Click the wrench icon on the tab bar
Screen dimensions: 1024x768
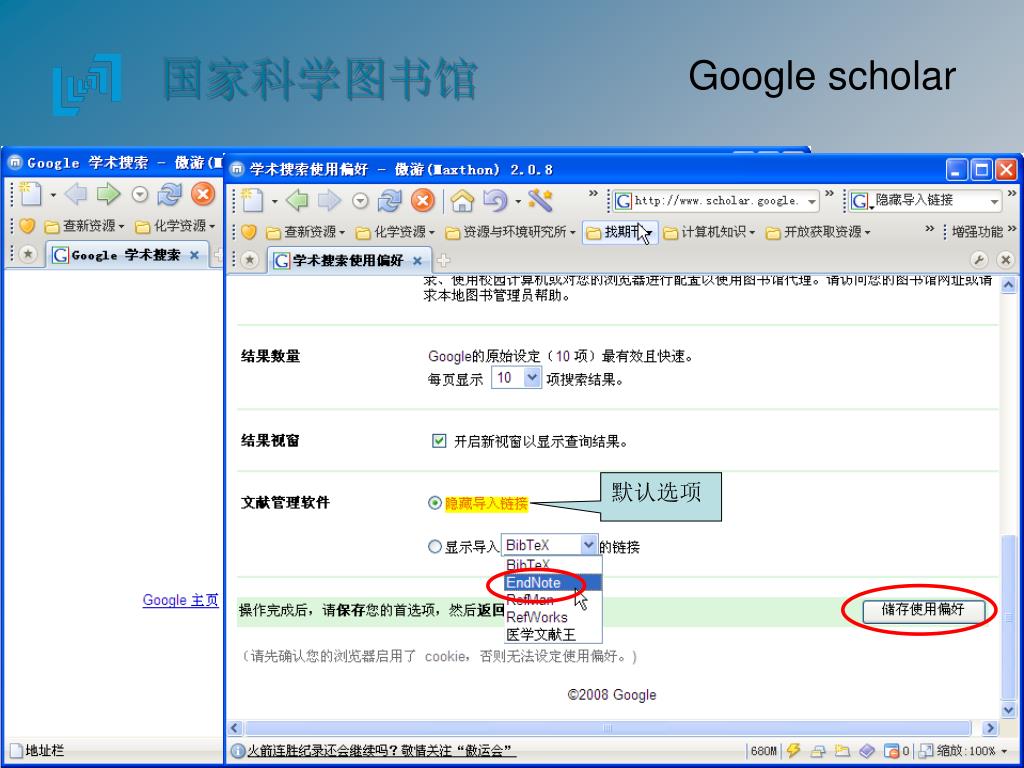979,260
